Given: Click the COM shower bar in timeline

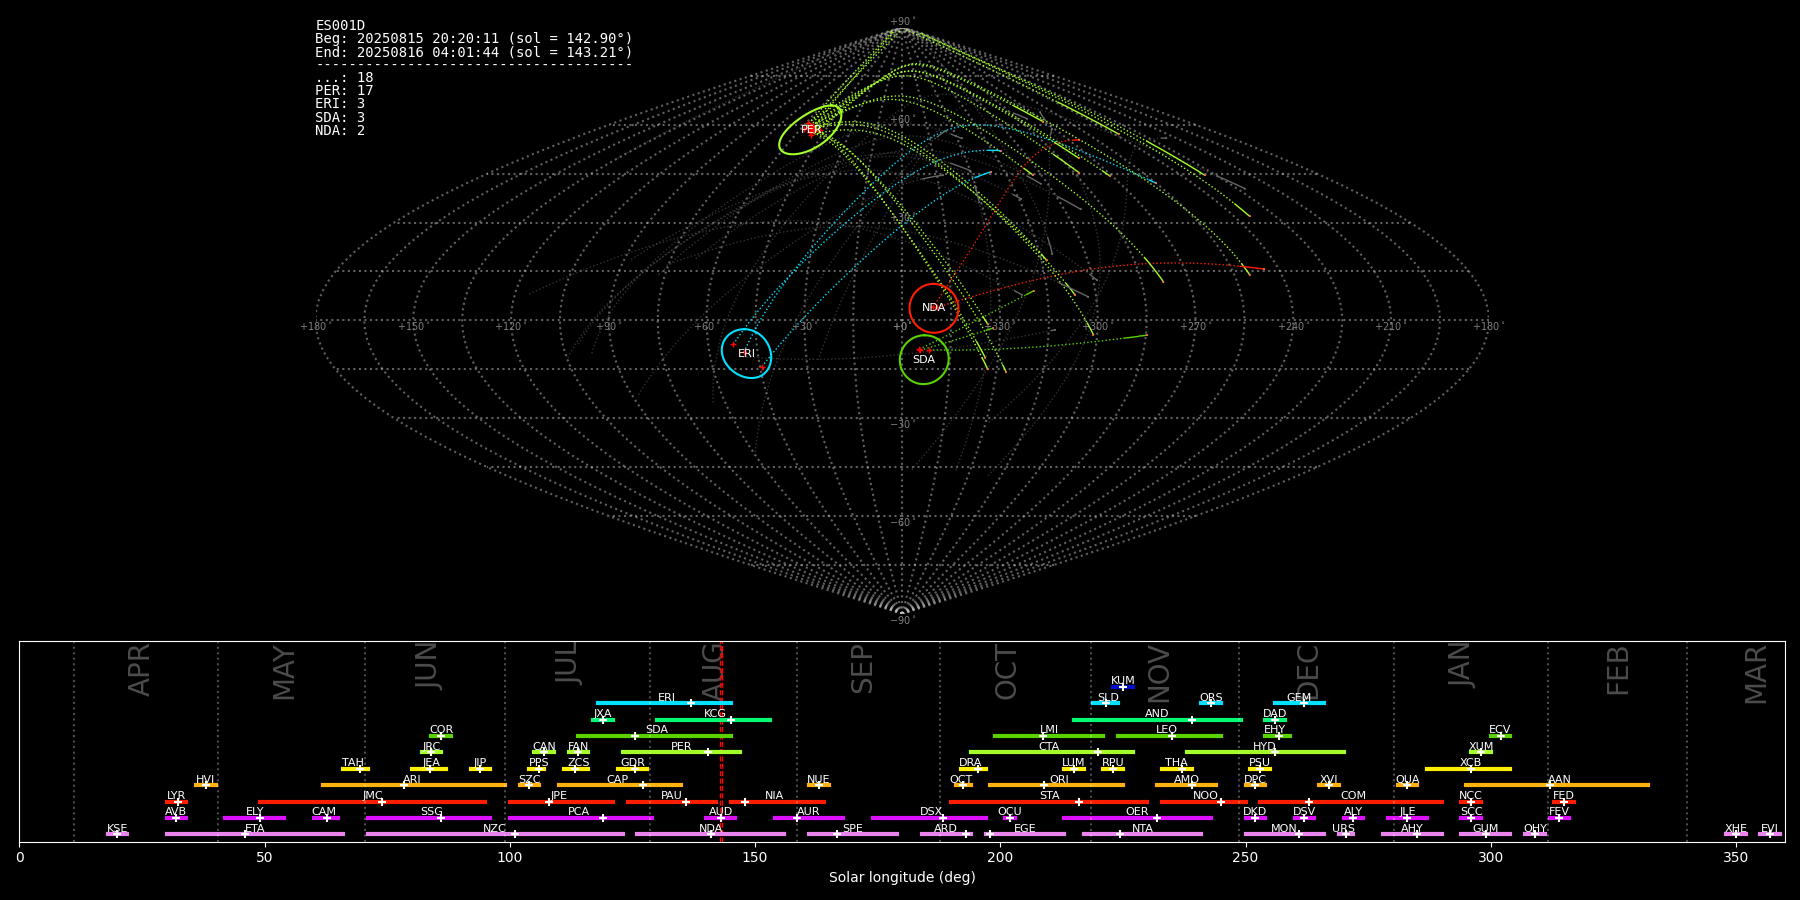Looking at the screenshot, I should tap(1351, 802).
